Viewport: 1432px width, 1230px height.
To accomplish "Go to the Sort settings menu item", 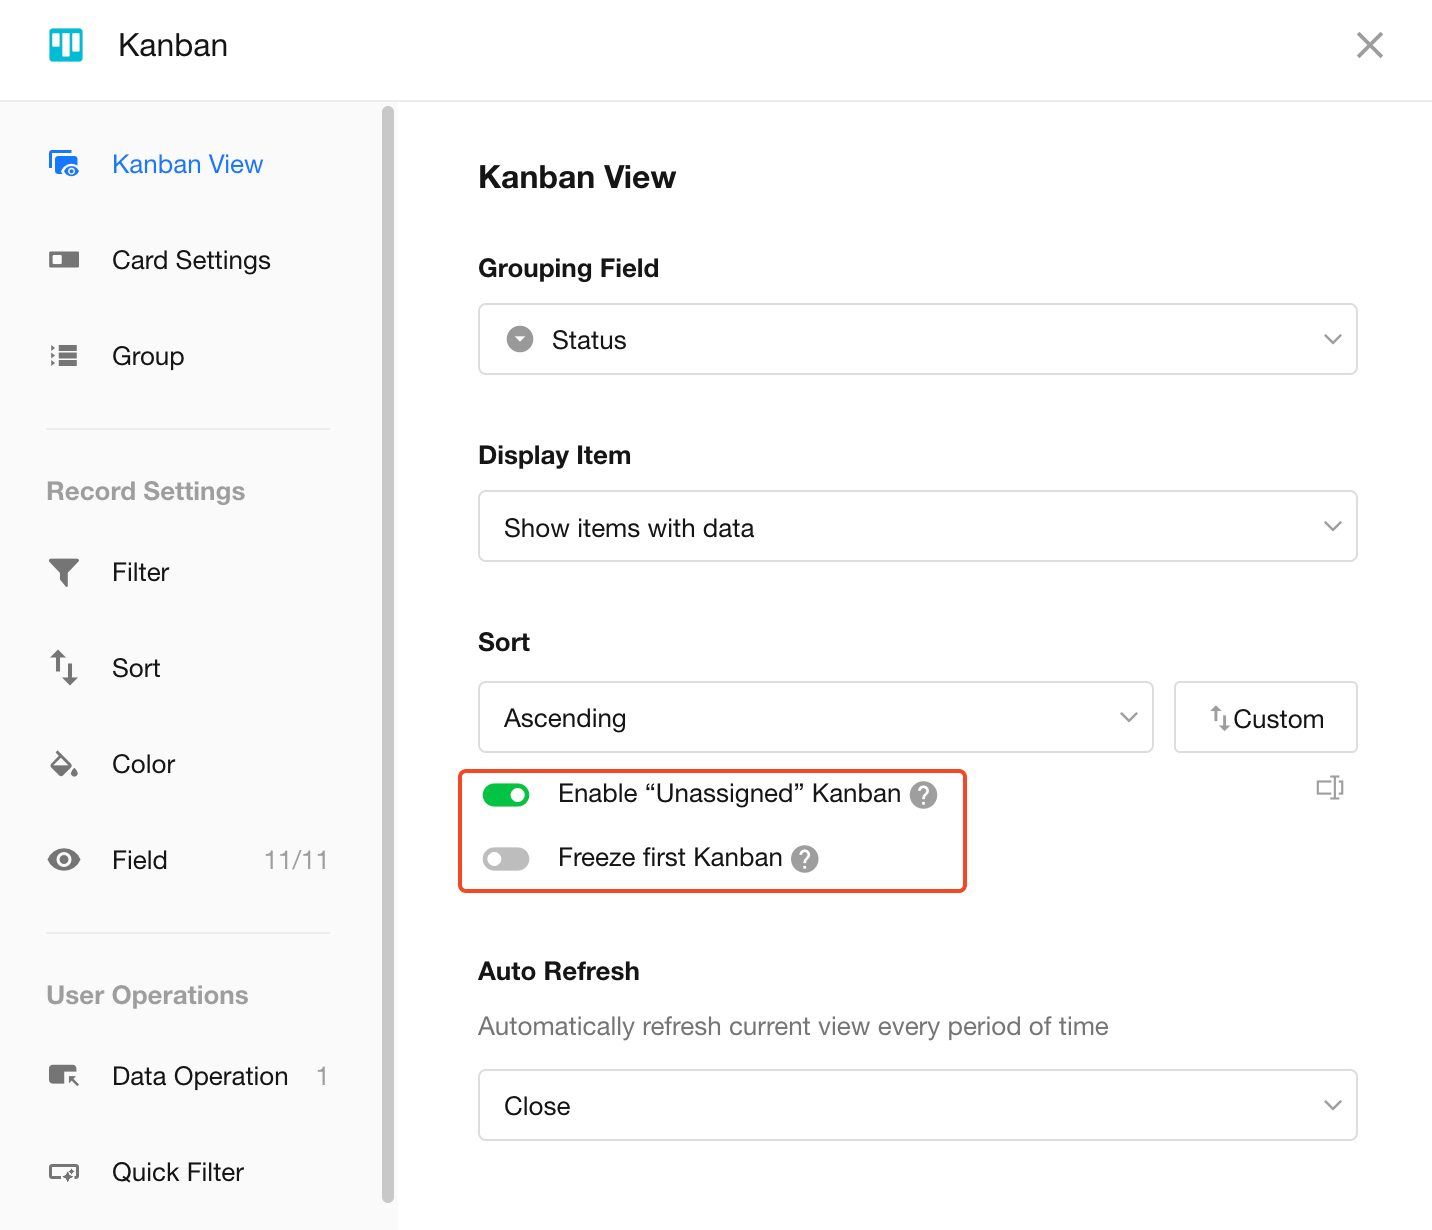I will 136,668.
